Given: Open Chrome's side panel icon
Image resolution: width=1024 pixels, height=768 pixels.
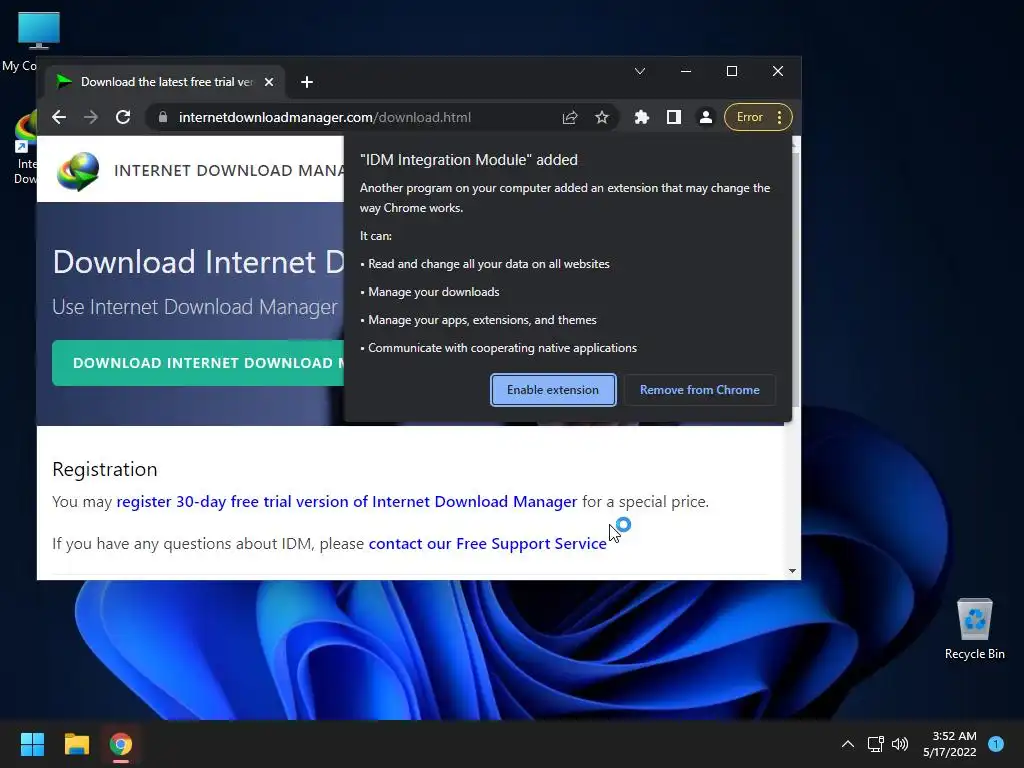Looking at the screenshot, I should 674,117.
